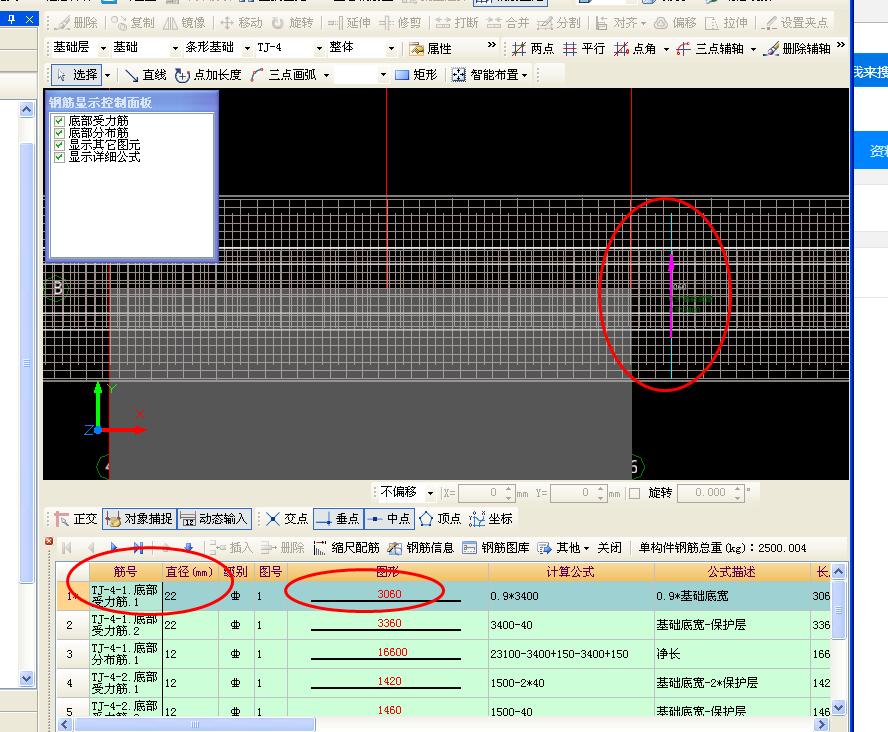Click the 公式描述 column header
Screen dimensions: 888x732
[731, 572]
